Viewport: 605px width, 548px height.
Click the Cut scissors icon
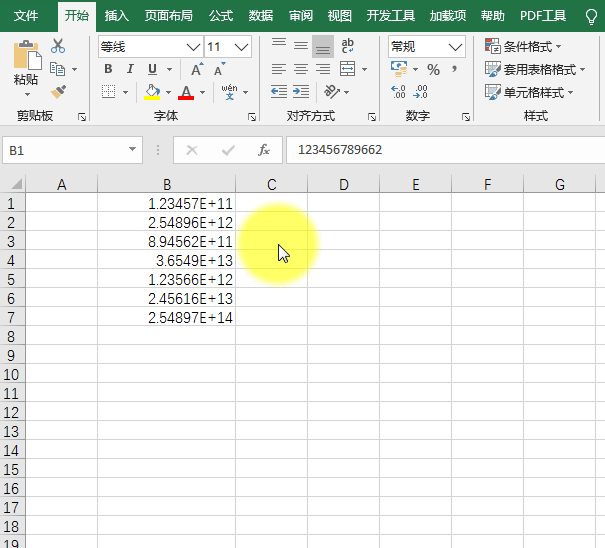pos(58,46)
